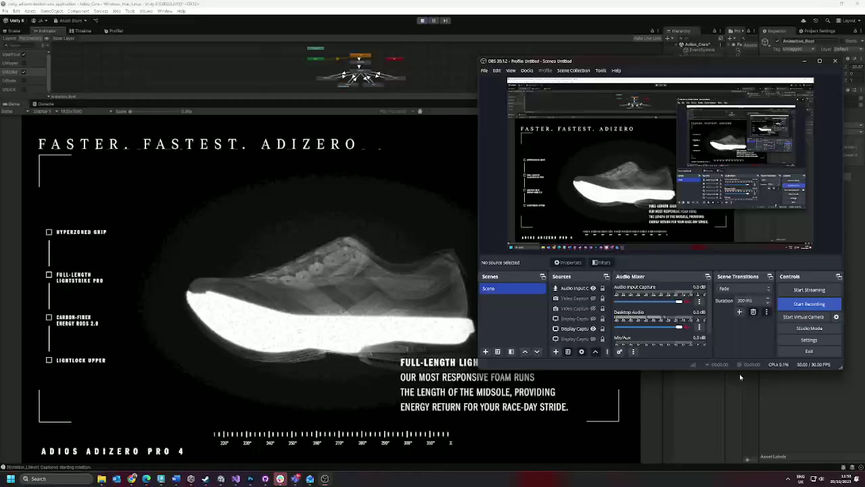Toggle visibility of active Display Capture source
The image size is (865, 487).
[594, 329]
